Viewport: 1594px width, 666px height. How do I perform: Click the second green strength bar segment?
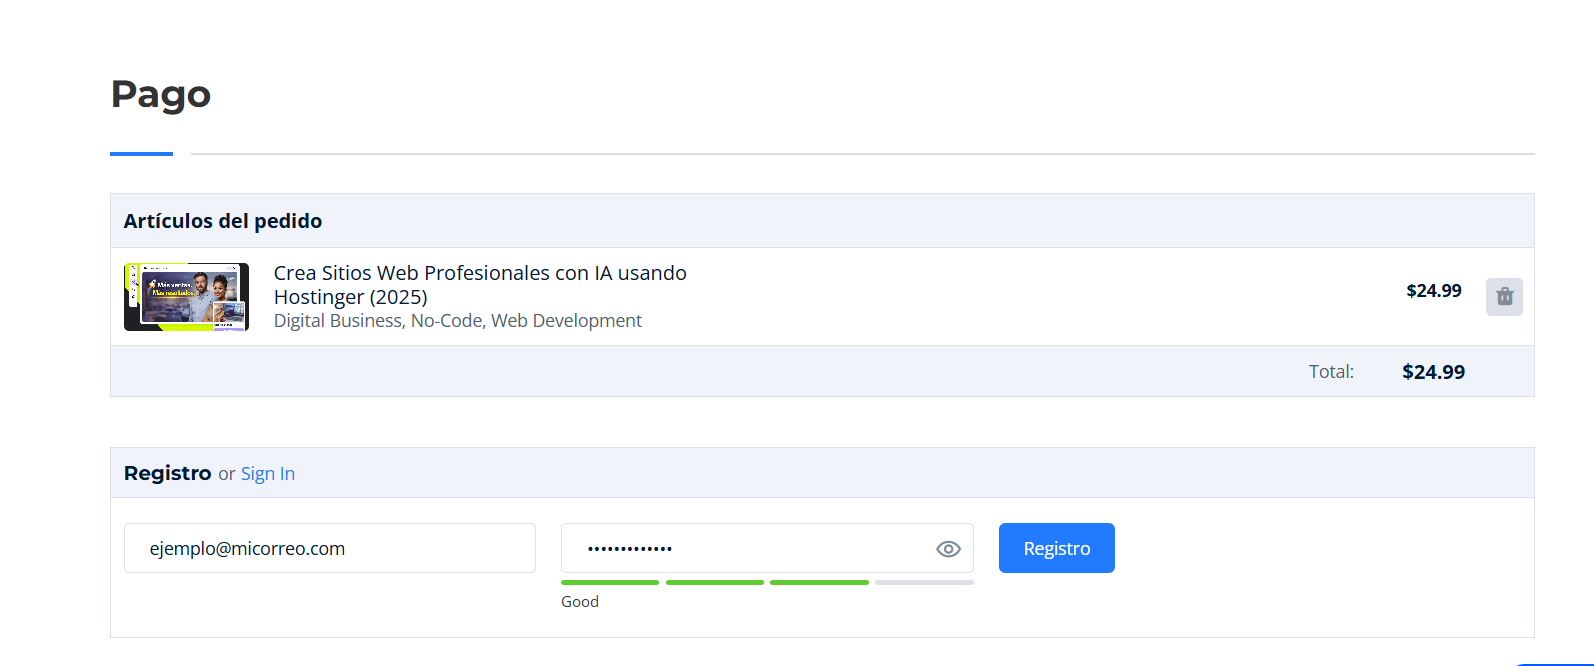[714, 582]
